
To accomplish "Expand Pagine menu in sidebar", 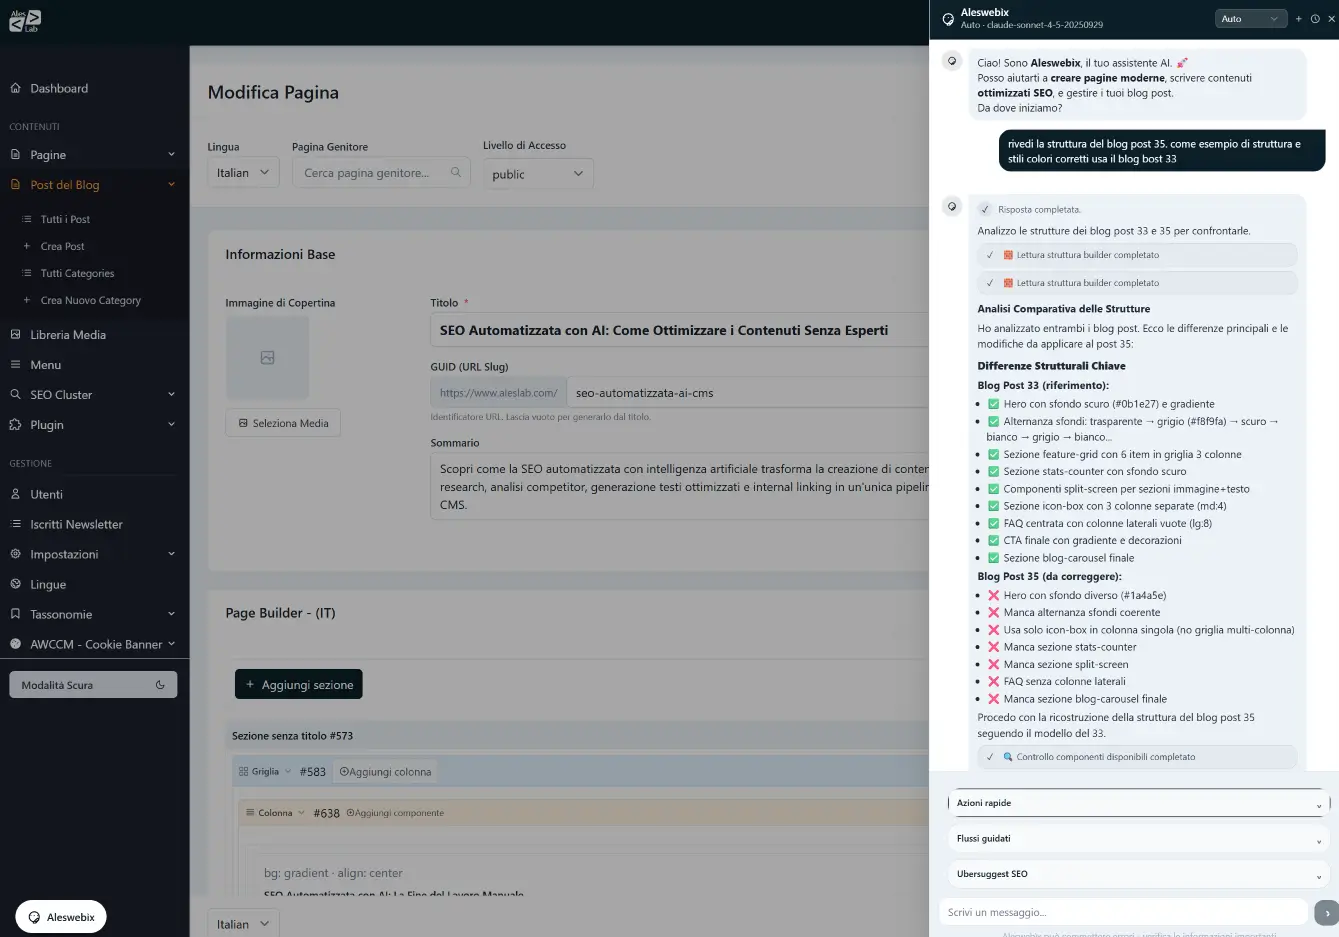I will [94, 155].
